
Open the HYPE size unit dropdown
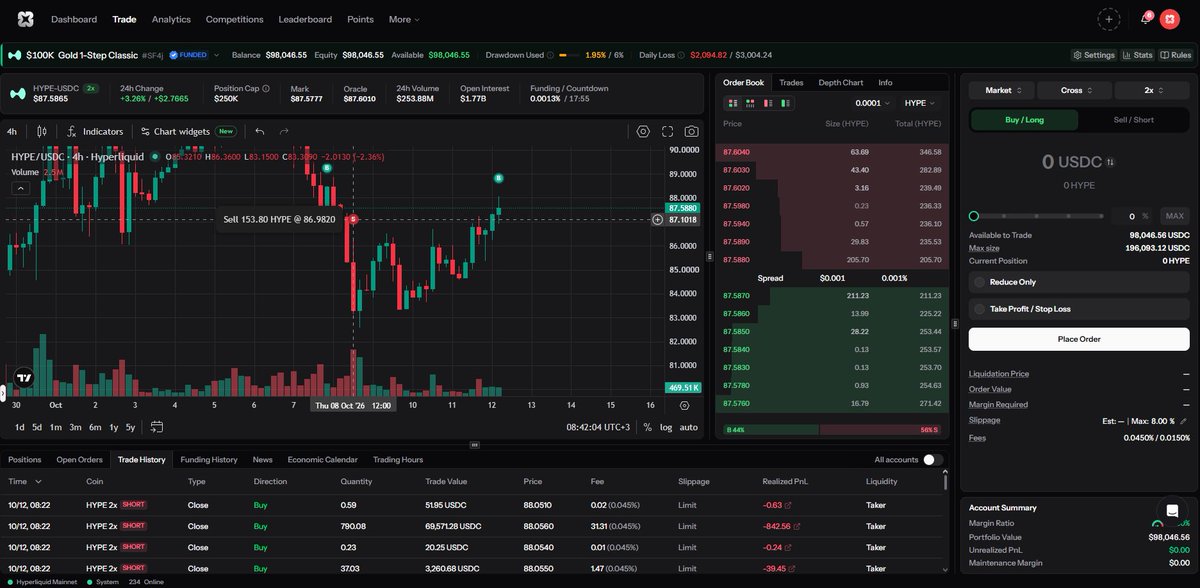coord(920,103)
